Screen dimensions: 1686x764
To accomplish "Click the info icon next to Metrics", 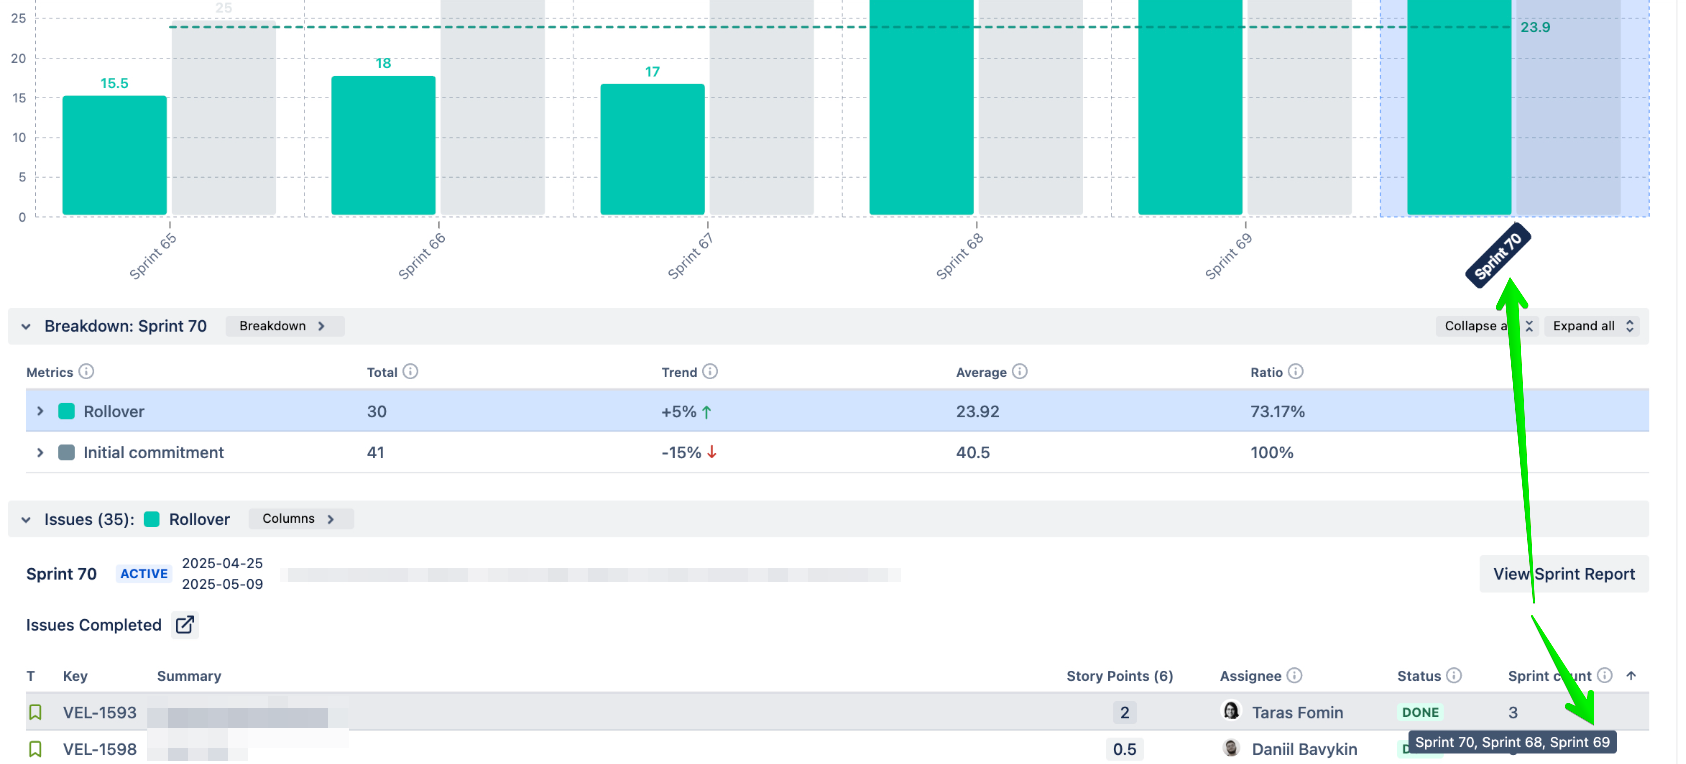I will [x=86, y=372].
